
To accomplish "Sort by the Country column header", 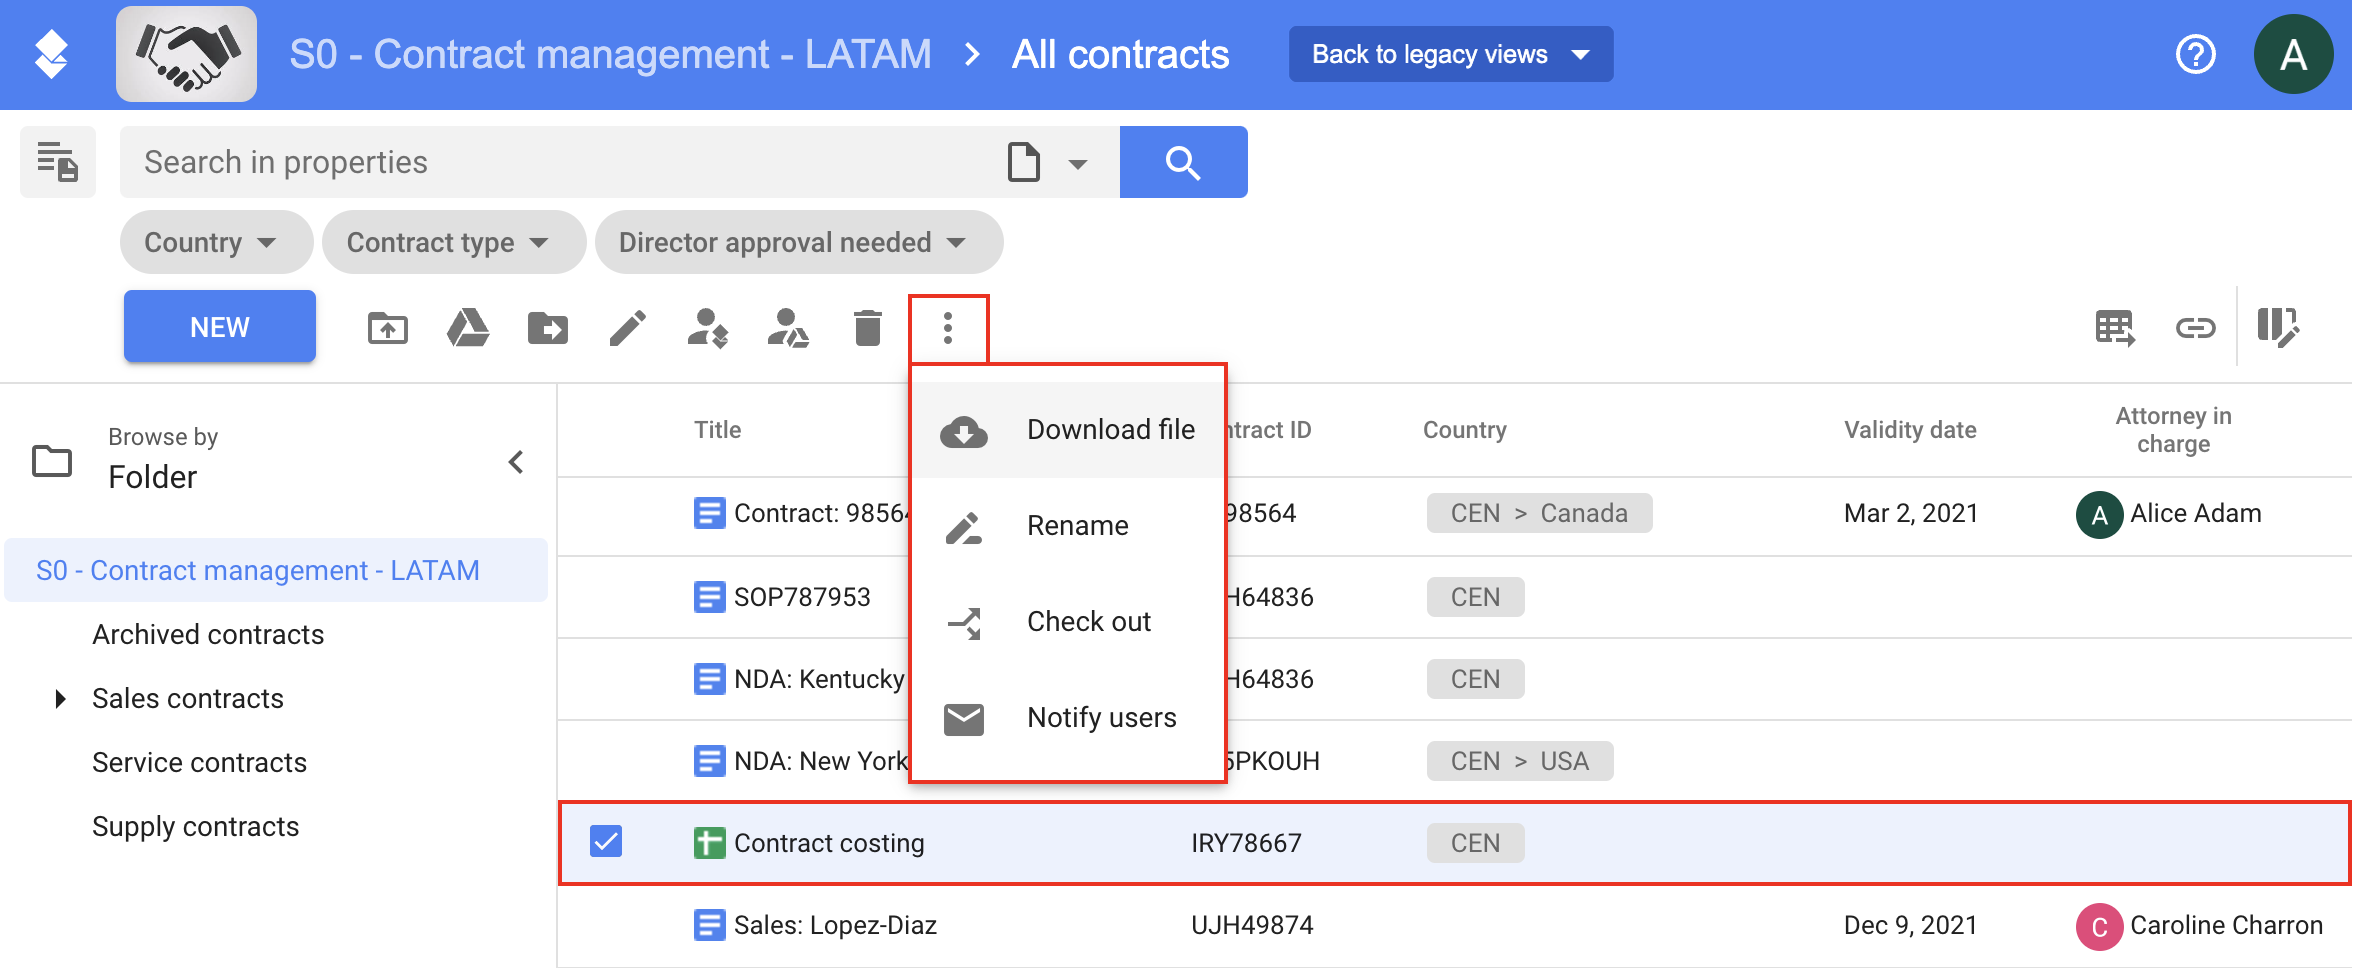I will coord(1464,430).
